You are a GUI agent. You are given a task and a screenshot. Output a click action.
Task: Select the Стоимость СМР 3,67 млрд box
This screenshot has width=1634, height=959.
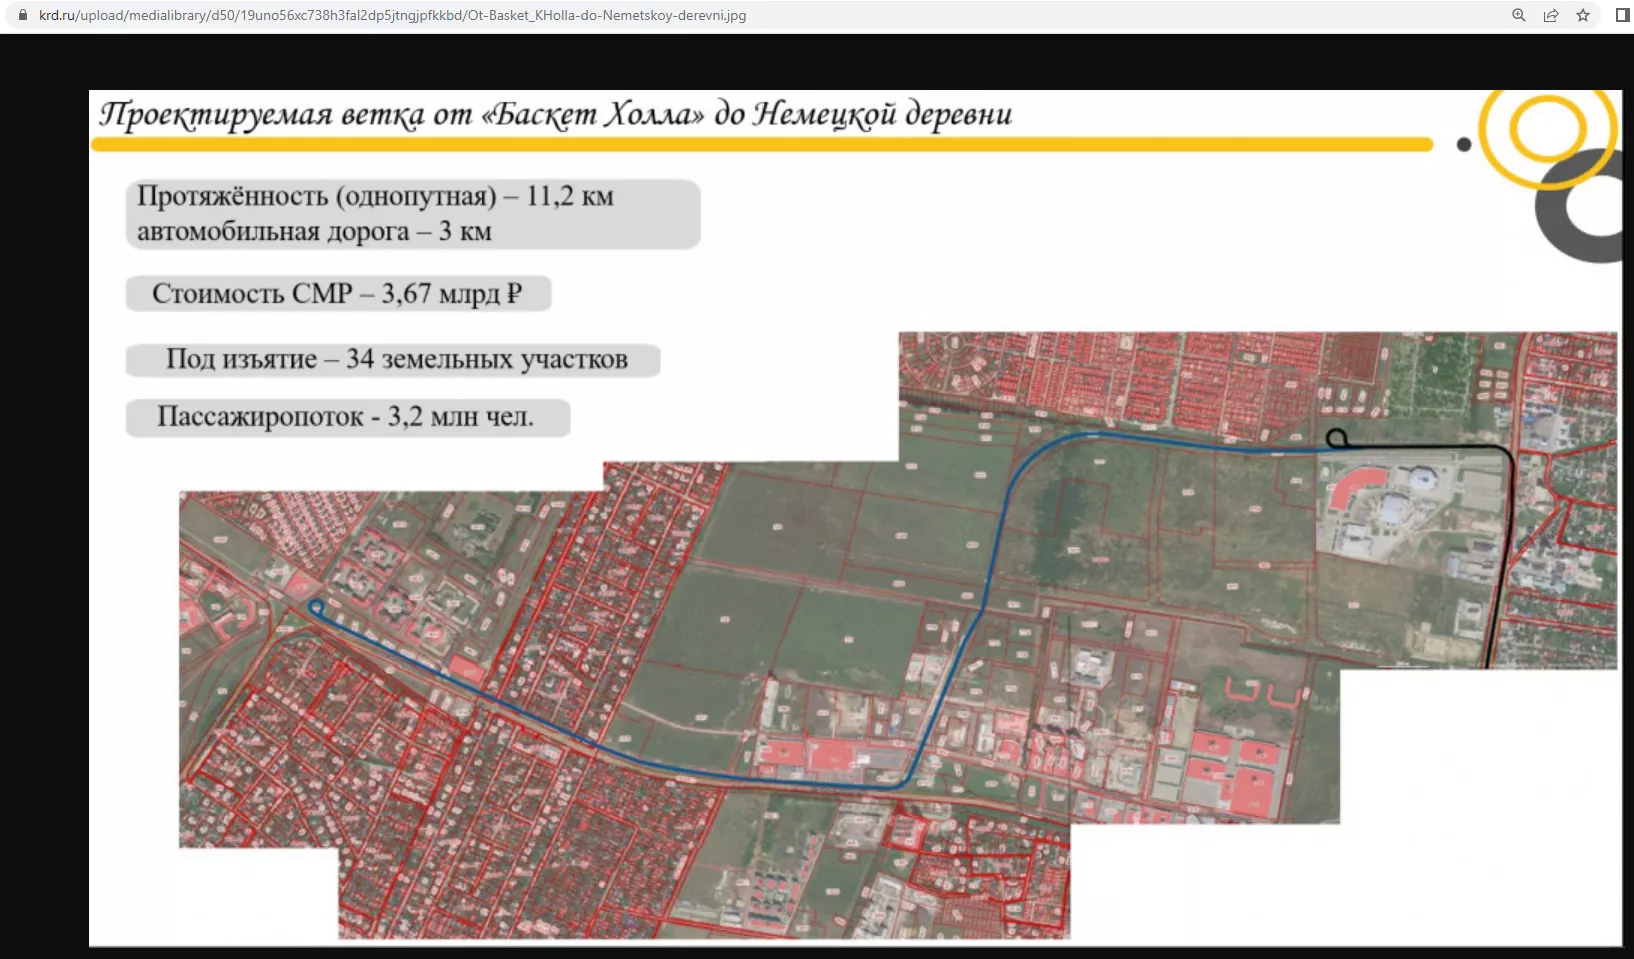click(x=338, y=294)
